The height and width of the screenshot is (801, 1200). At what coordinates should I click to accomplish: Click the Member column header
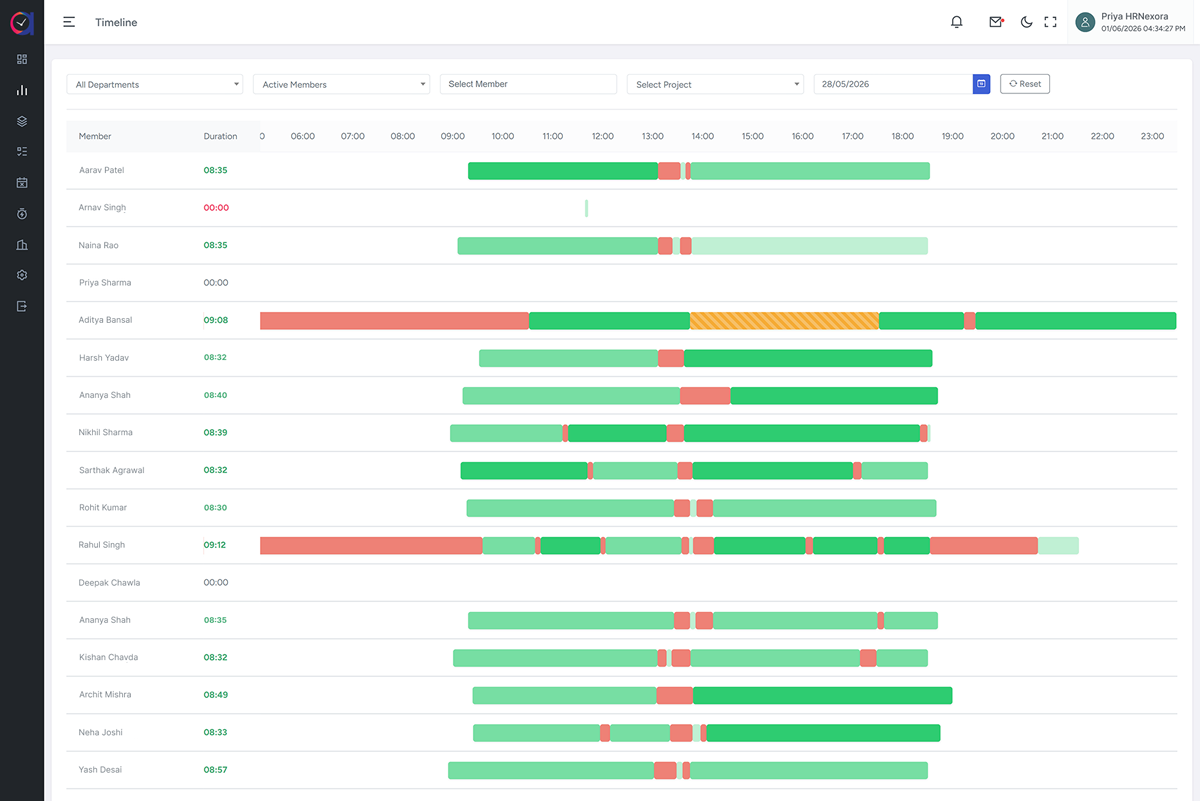click(x=95, y=136)
